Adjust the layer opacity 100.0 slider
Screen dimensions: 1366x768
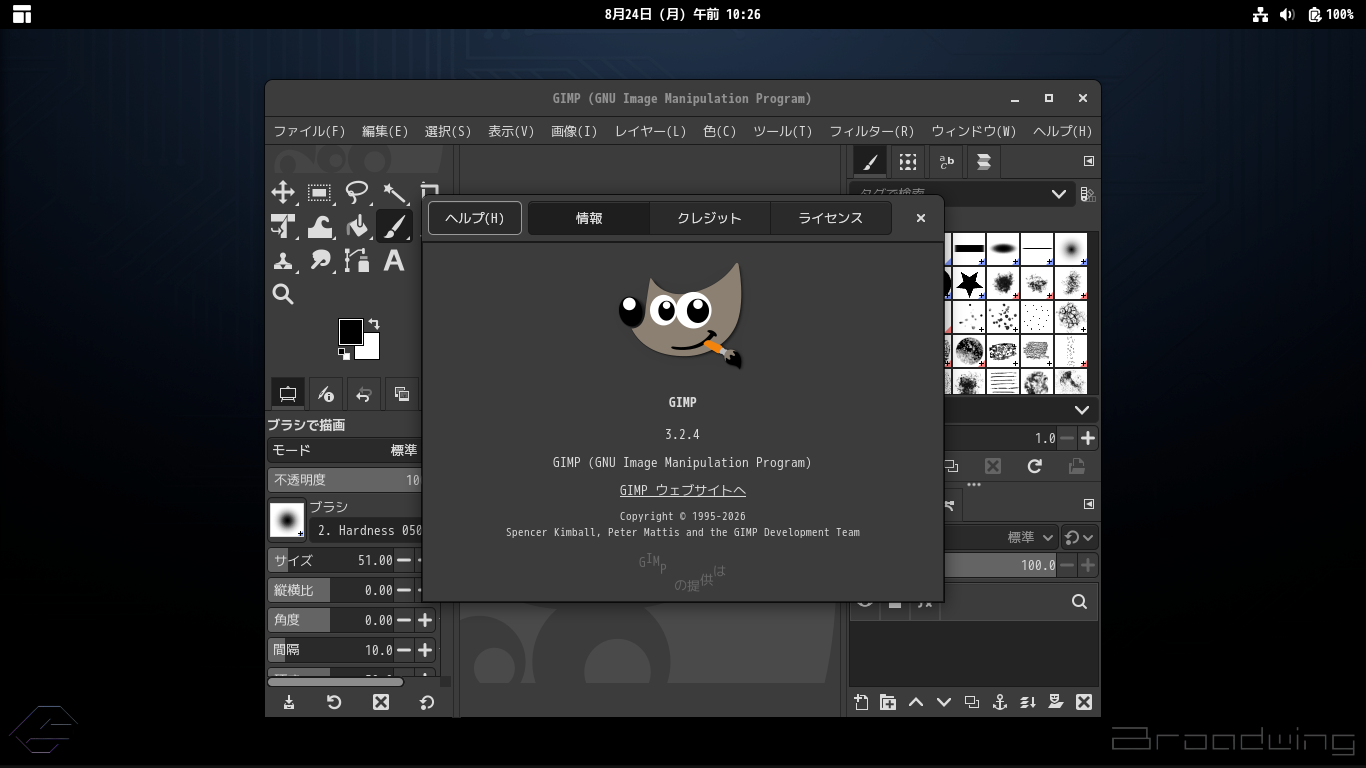click(x=1001, y=565)
